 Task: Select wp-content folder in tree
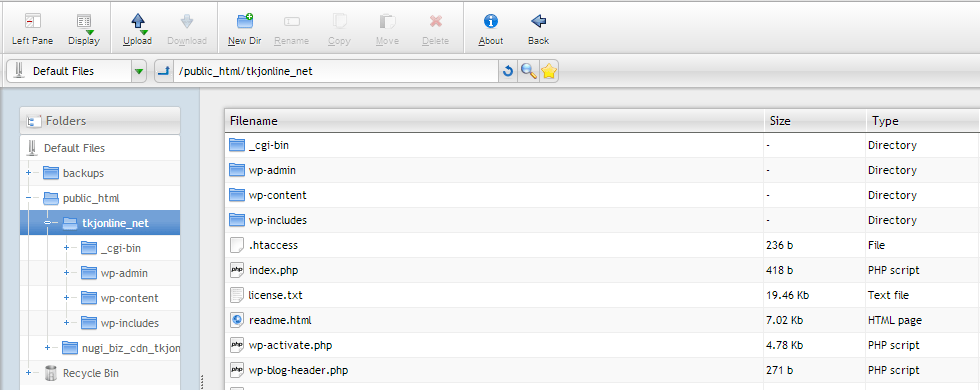pyautogui.click(x=129, y=298)
